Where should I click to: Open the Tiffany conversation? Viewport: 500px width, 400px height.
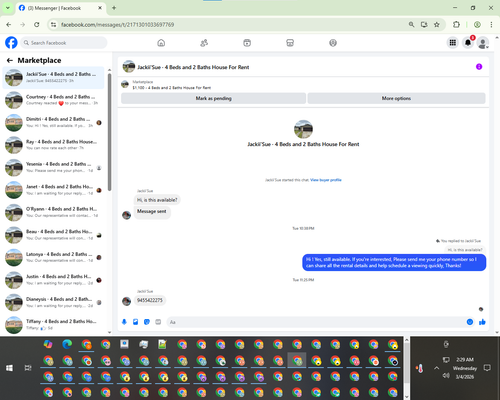point(53,325)
